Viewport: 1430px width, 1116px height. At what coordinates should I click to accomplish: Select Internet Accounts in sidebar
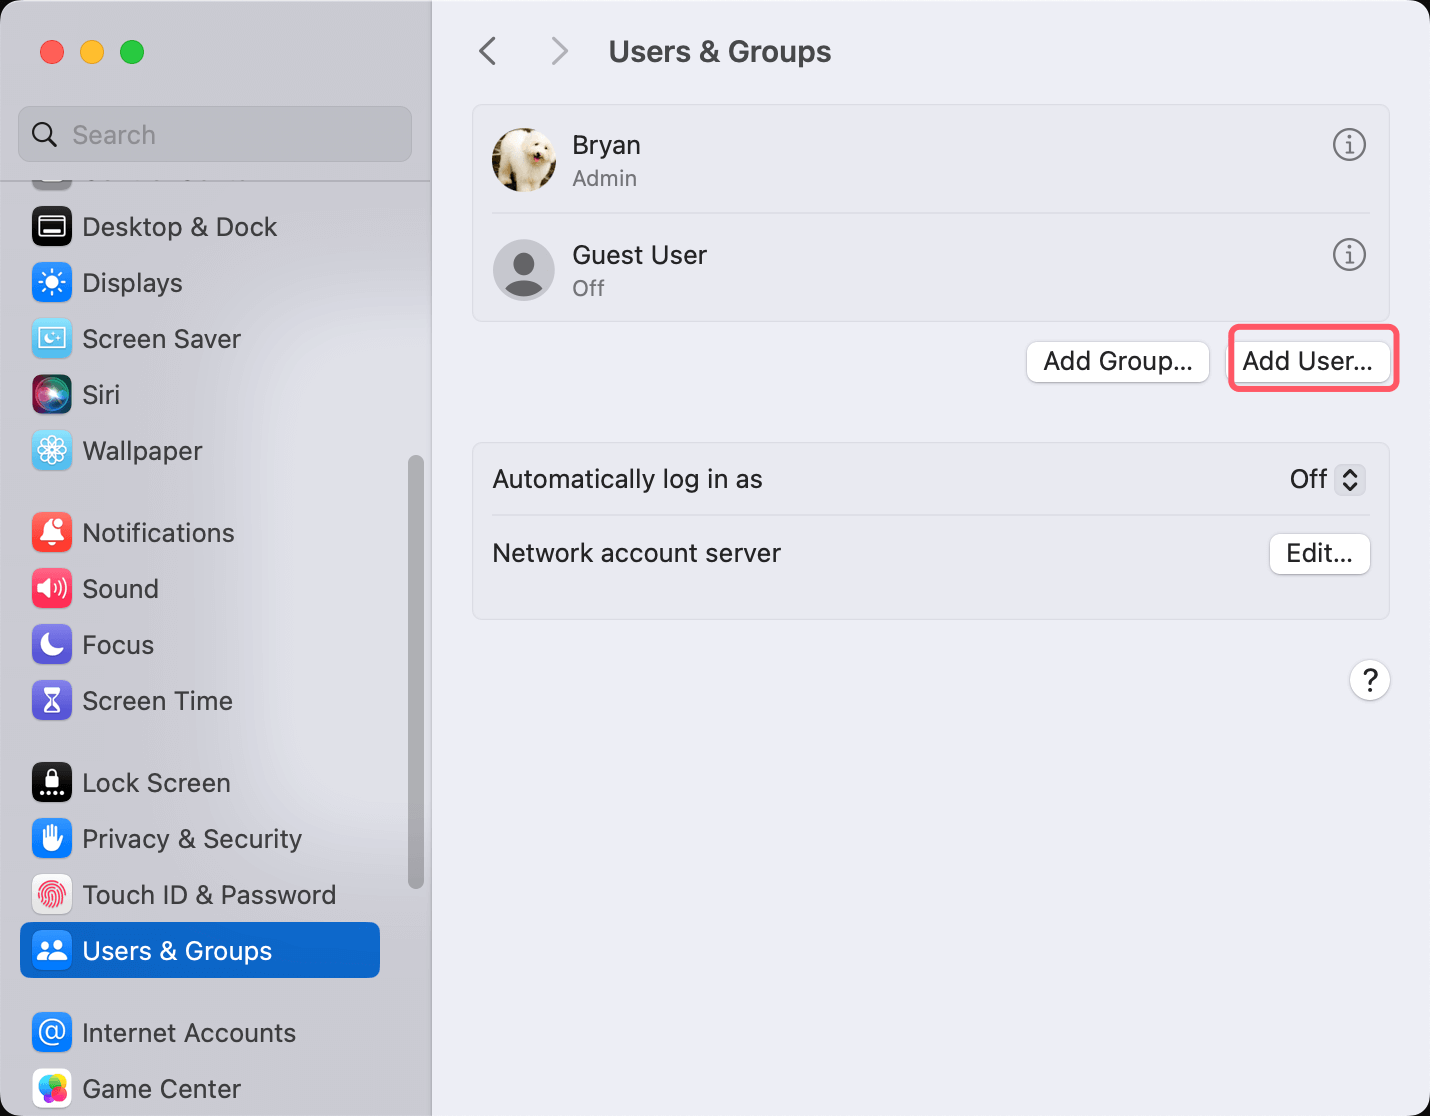(x=188, y=1033)
